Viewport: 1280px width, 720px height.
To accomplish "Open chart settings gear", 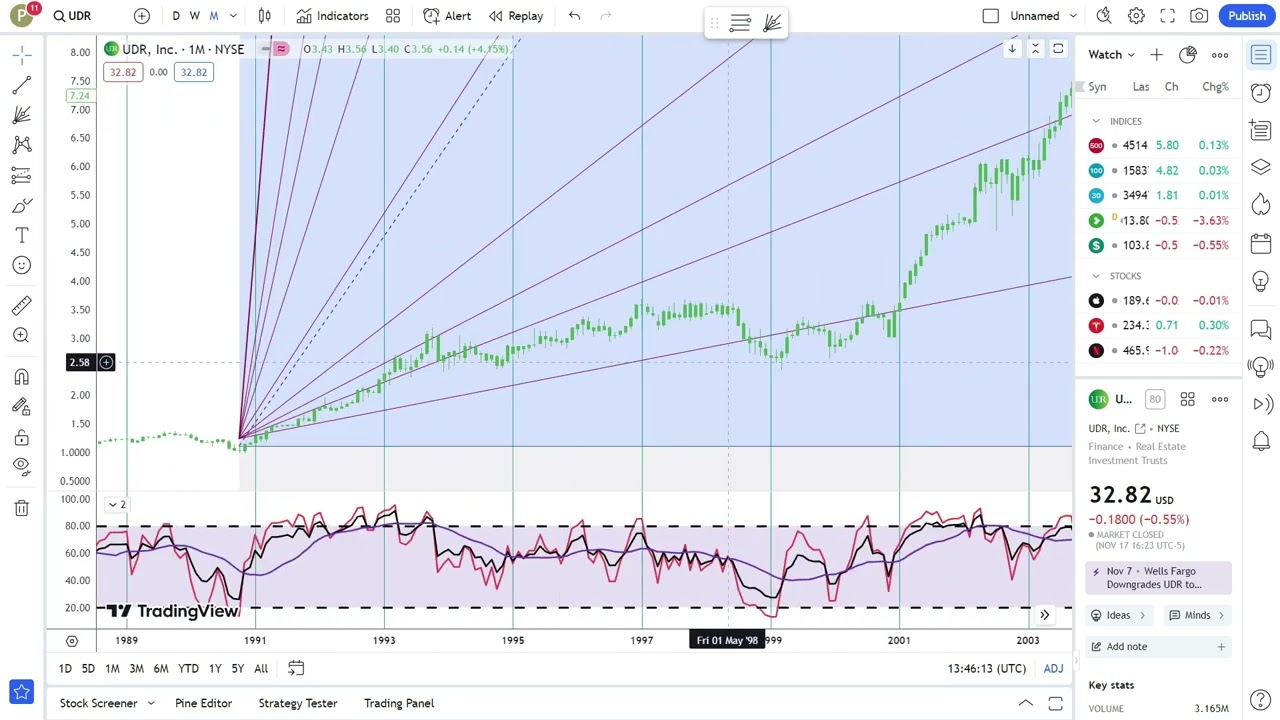I will coord(1136,16).
